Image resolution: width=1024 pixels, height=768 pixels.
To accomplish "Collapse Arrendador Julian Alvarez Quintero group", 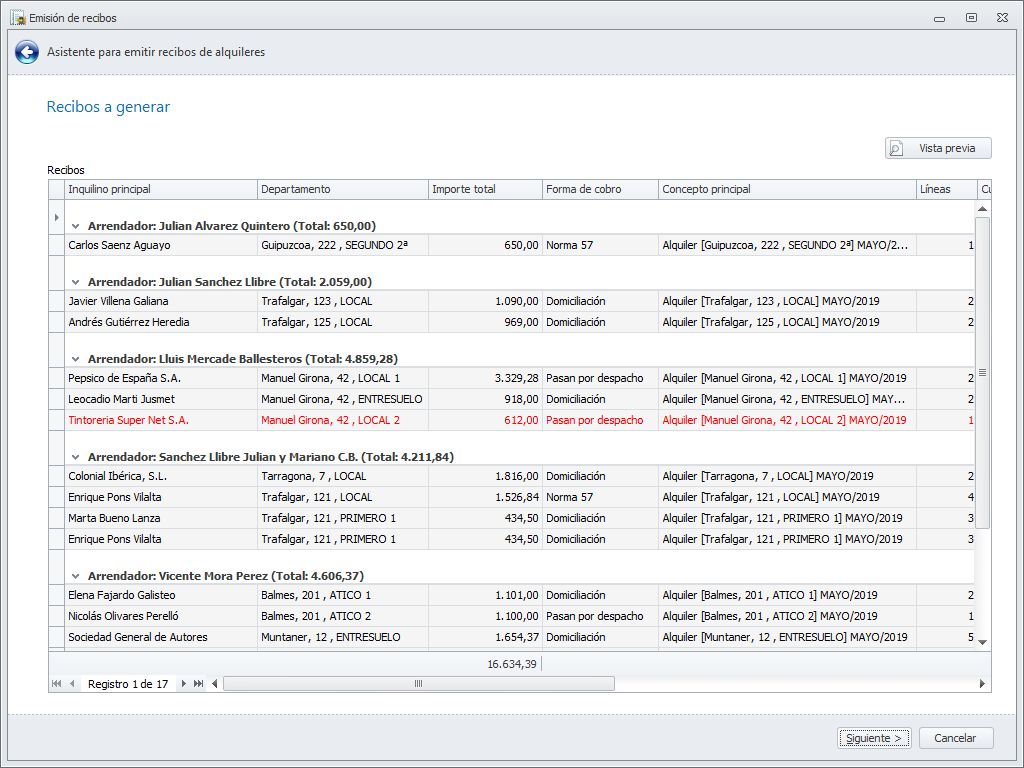I will tap(75, 226).
